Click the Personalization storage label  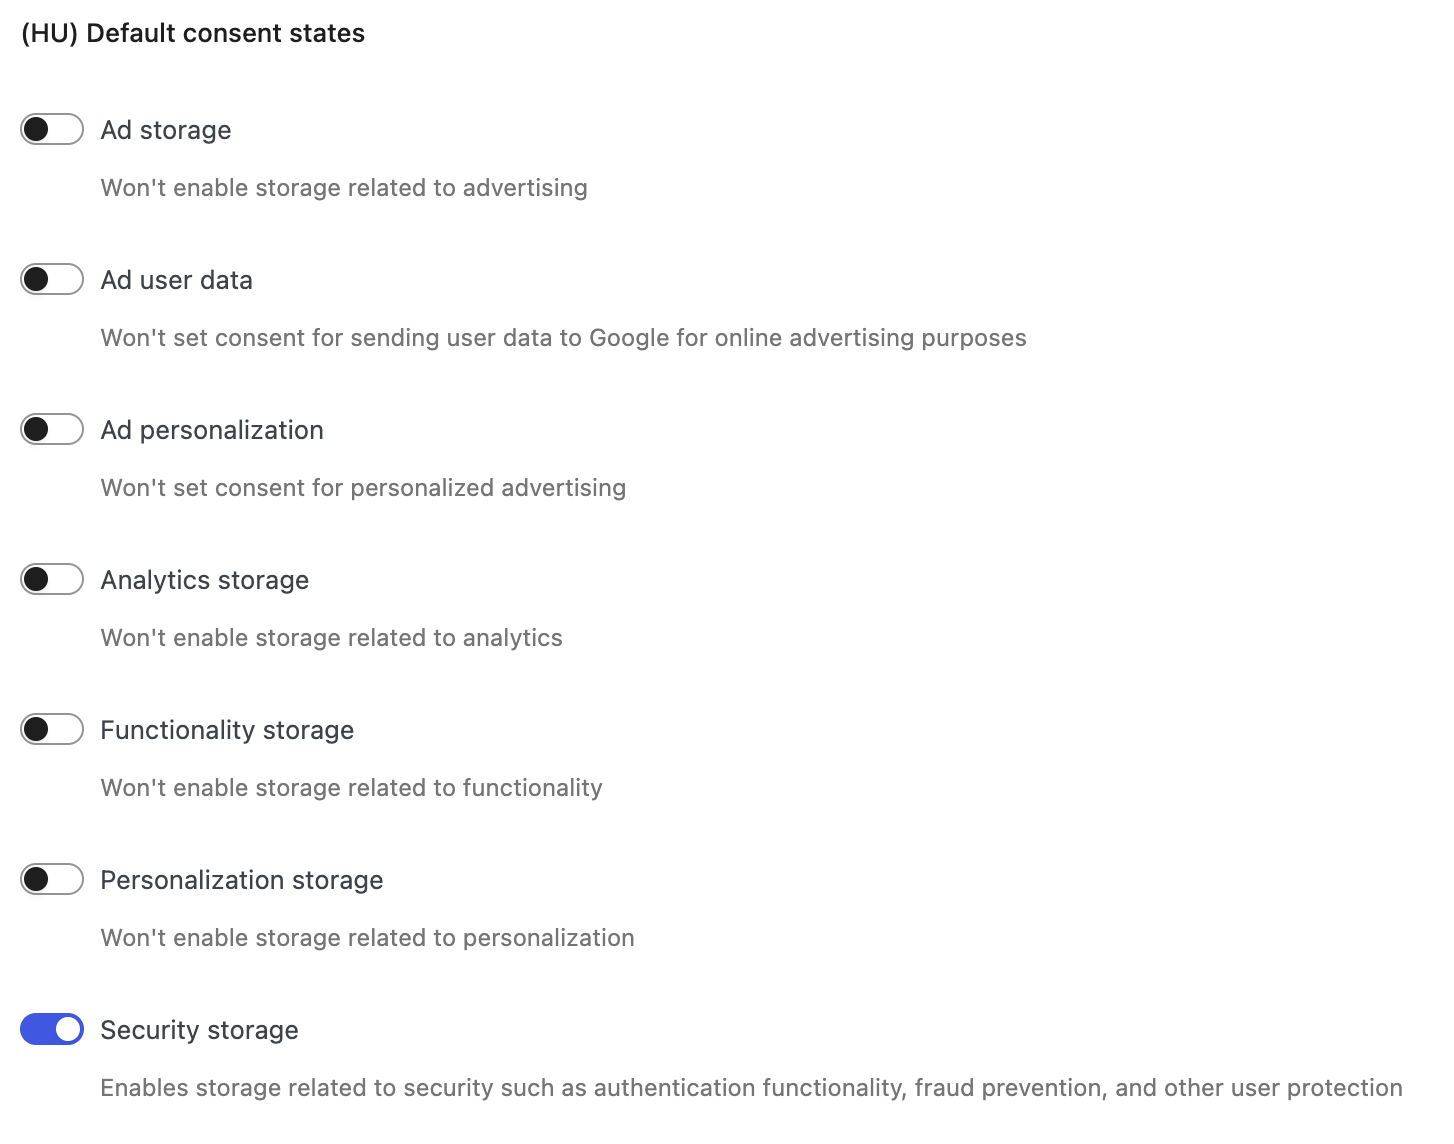242,880
